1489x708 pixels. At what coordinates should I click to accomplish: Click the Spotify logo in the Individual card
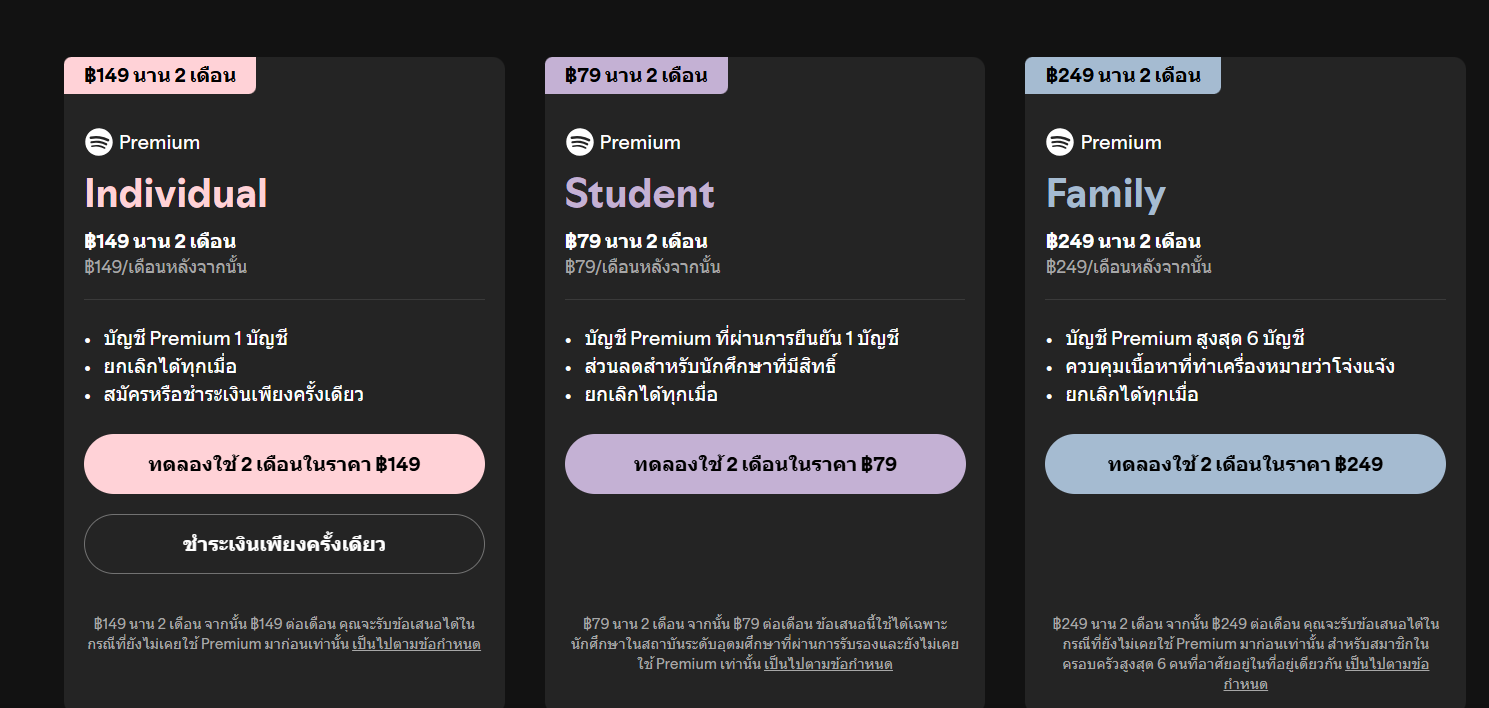pyautogui.click(x=99, y=142)
